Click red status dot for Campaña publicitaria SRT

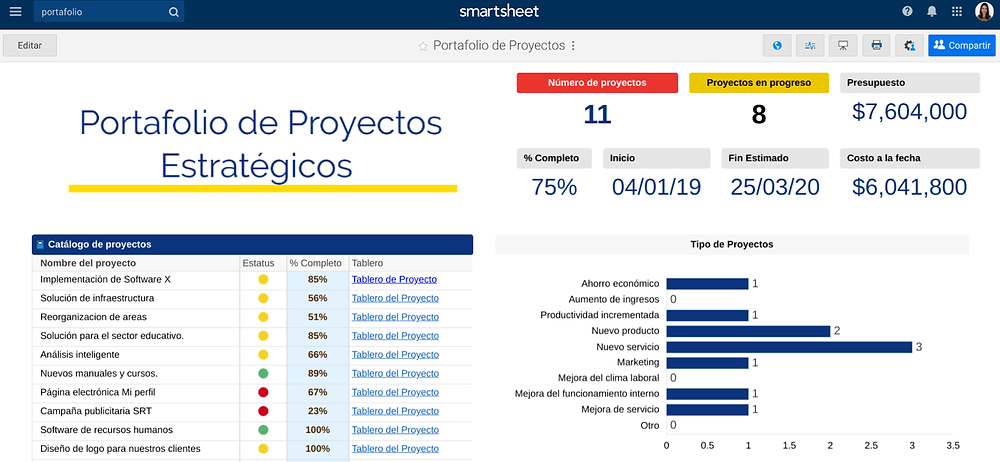coord(263,411)
